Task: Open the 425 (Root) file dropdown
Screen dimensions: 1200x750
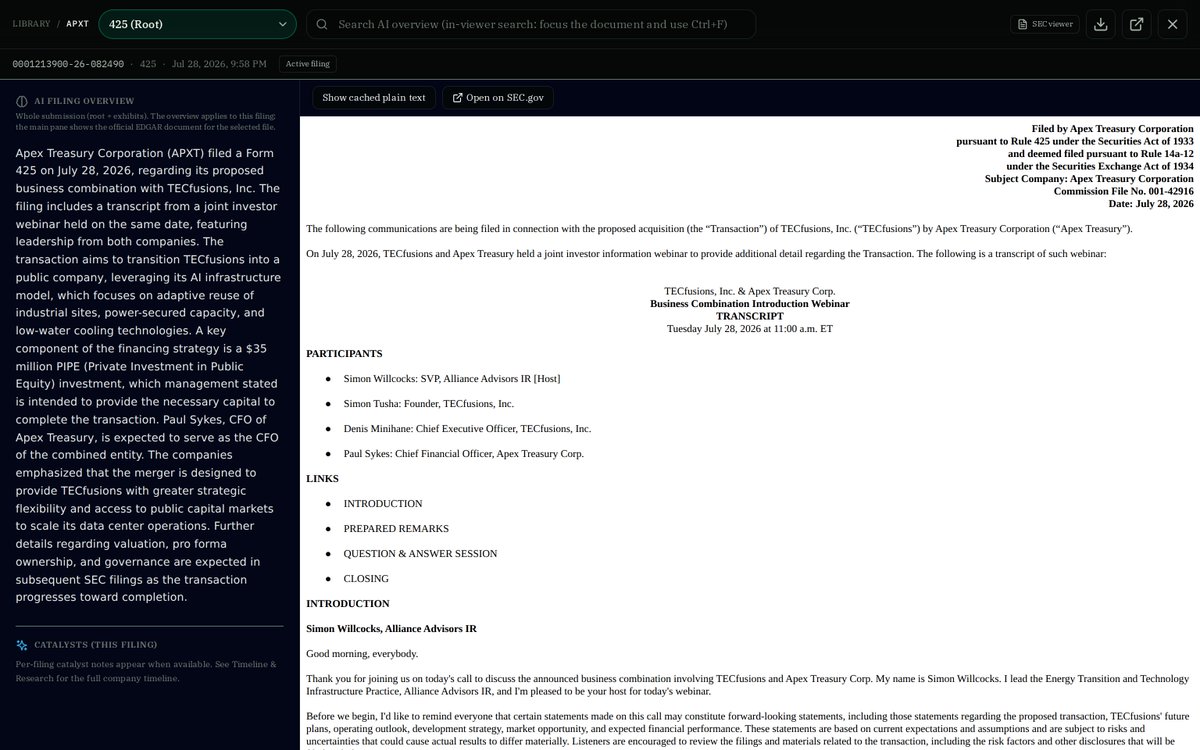Action: pyautogui.click(x=197, y=24)
